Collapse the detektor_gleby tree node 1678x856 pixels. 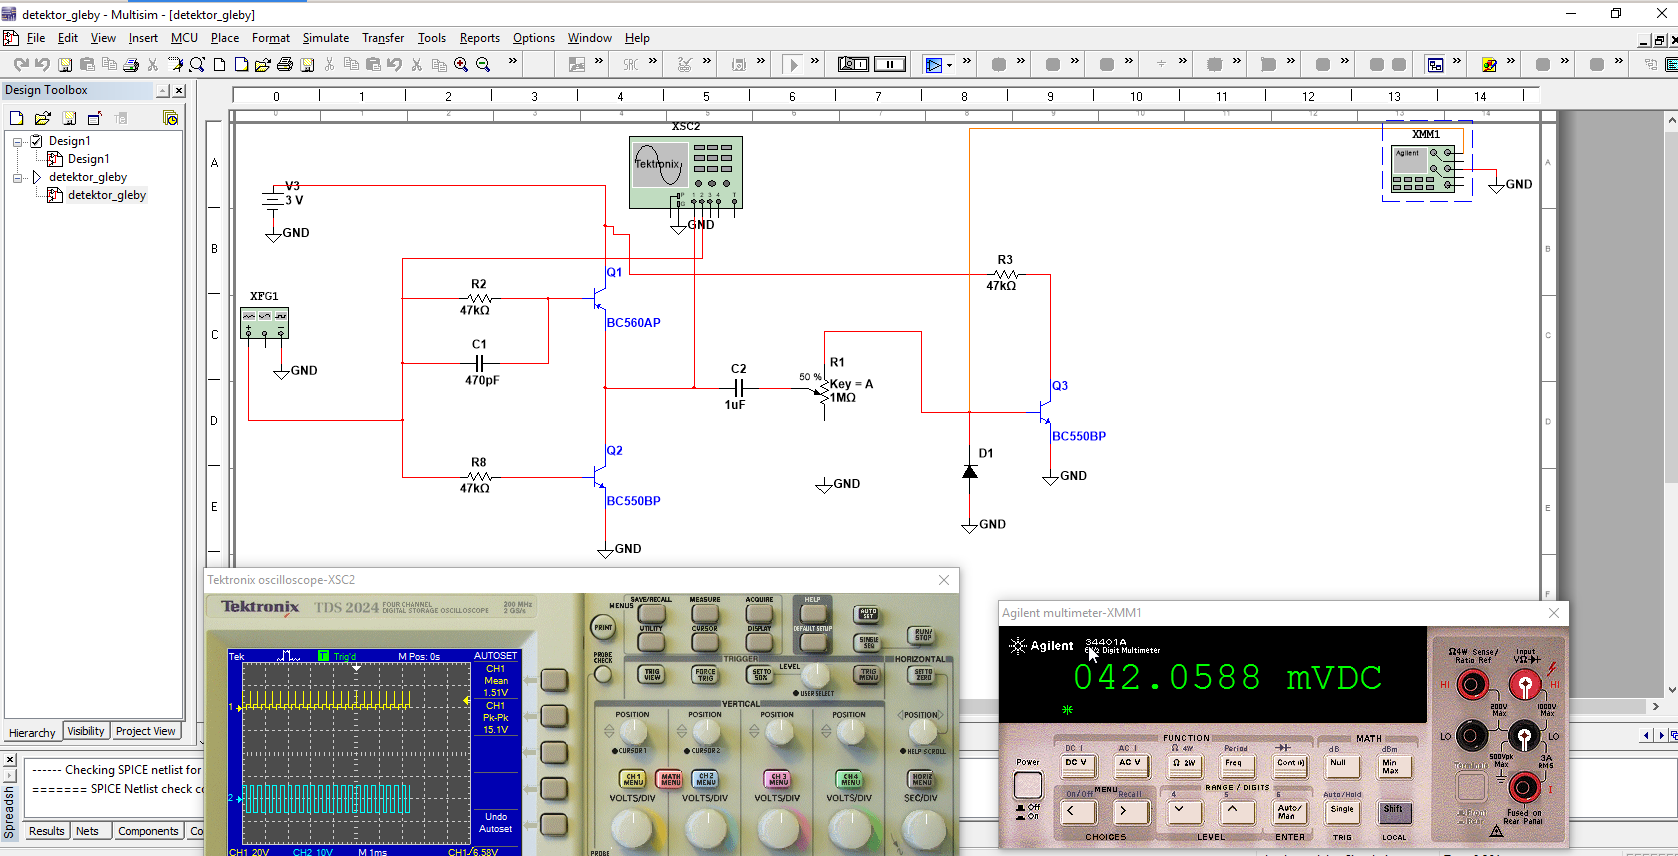(x=17, y=177)
